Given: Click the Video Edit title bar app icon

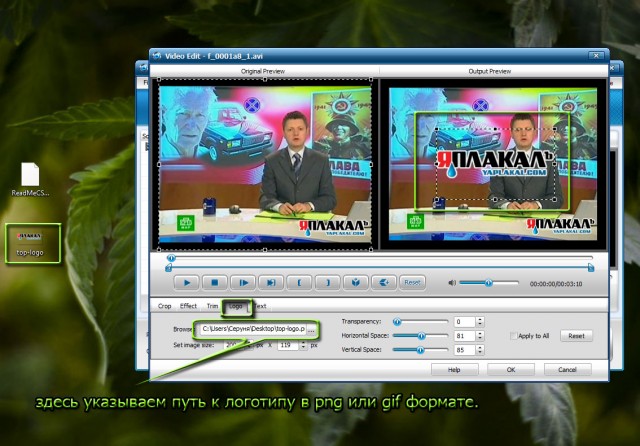Looking at the screenshot, I should click(x=157, y=56).
